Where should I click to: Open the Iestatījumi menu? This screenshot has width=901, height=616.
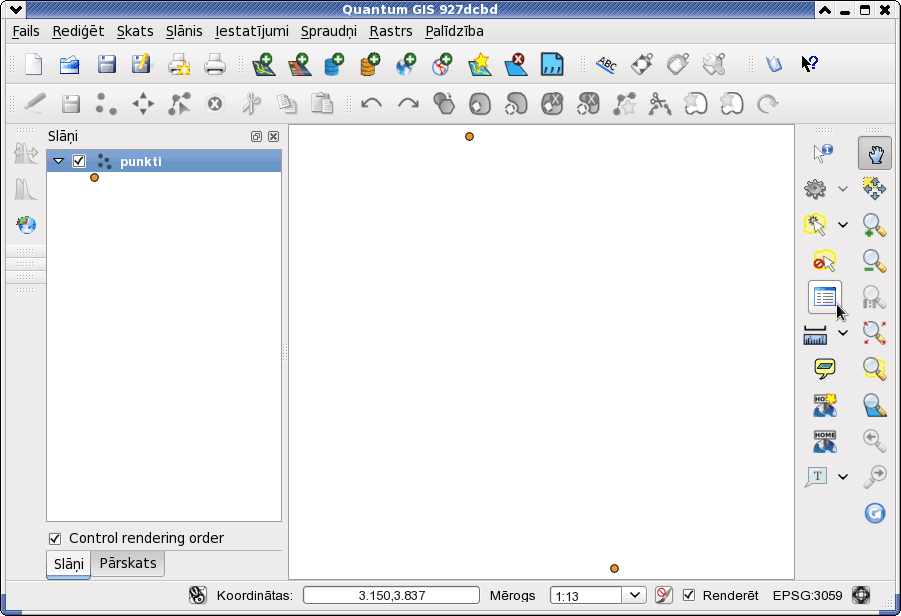252,31
